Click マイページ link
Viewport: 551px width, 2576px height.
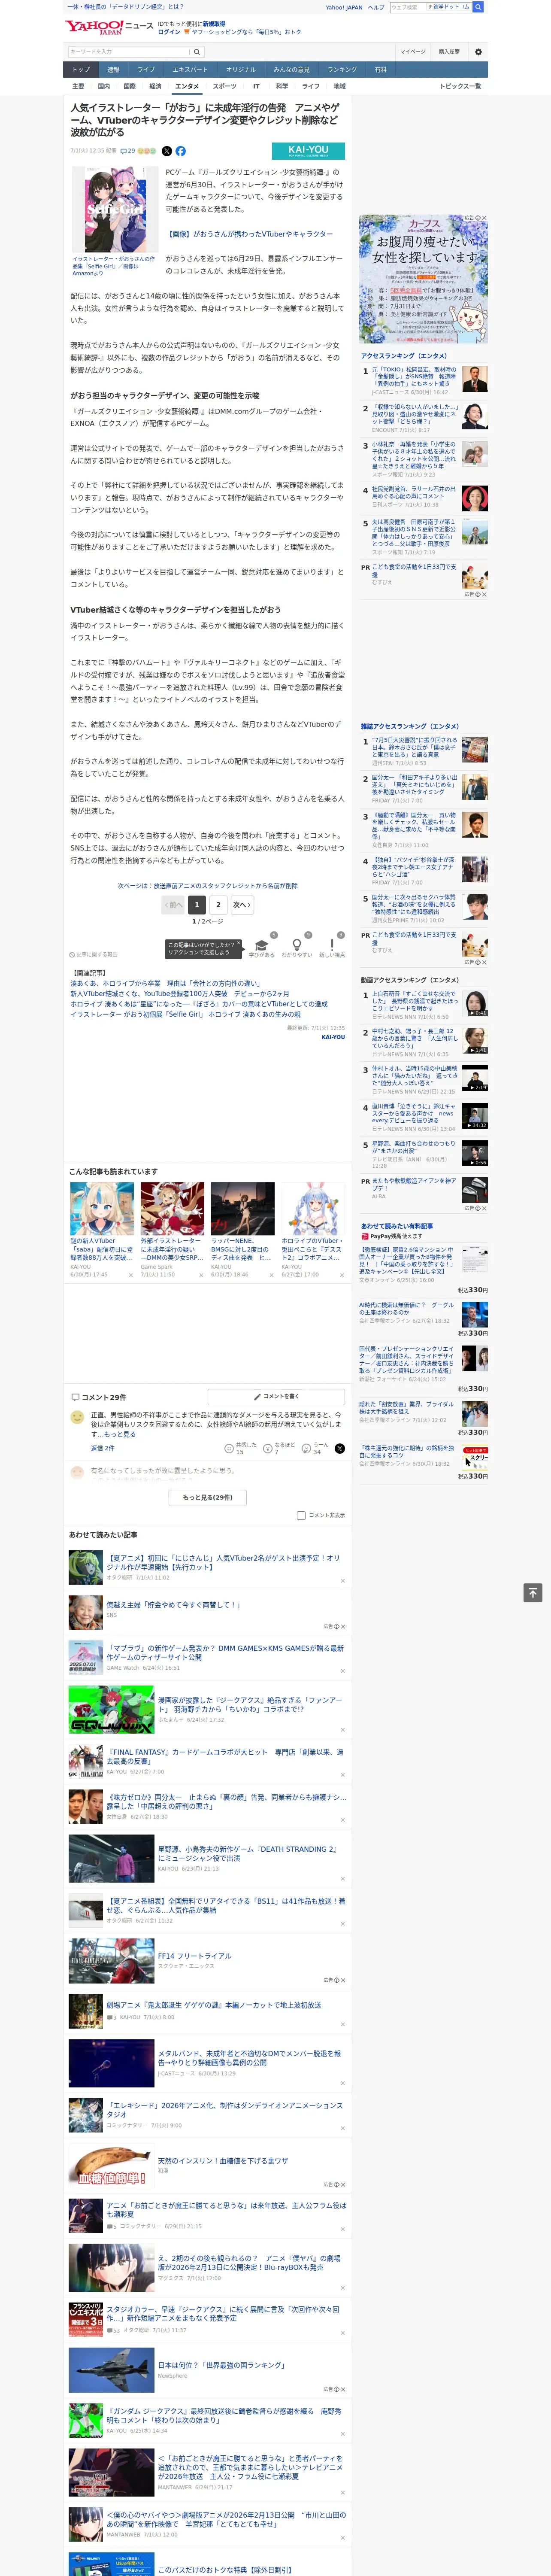[x=413, y=51]
